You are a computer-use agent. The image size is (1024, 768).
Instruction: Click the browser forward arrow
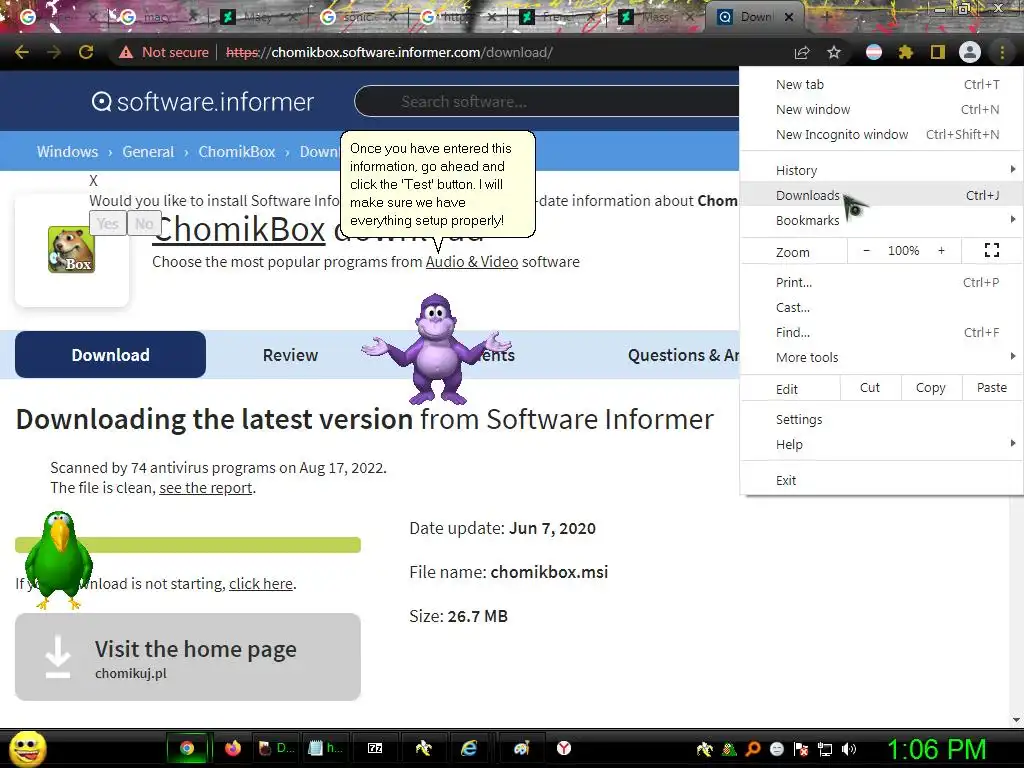click(54, 52)
